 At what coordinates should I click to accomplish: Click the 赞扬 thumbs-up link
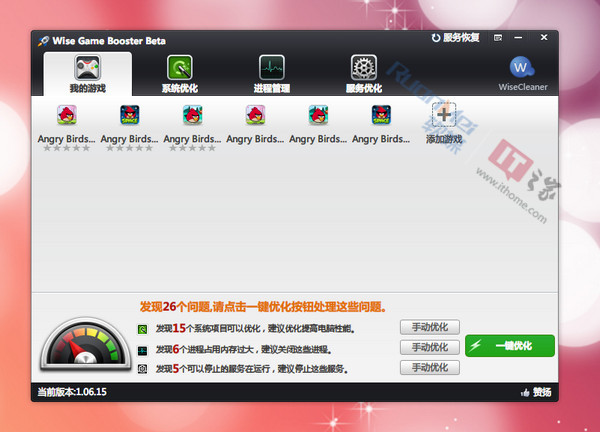point(536,391)
